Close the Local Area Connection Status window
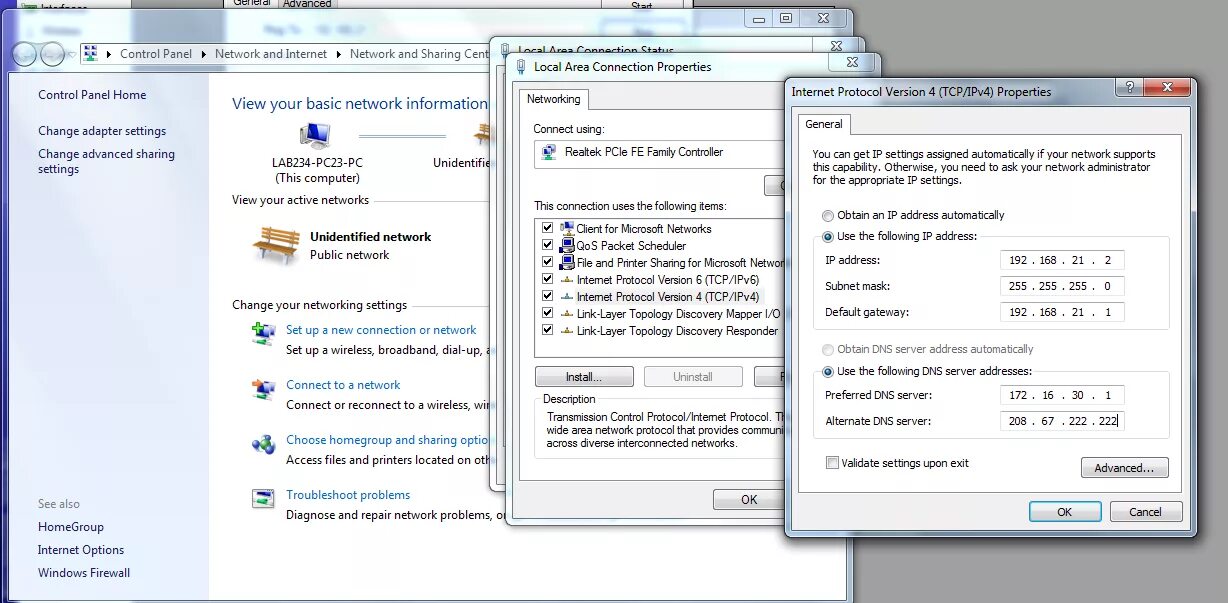 click(x=836, y=46)
